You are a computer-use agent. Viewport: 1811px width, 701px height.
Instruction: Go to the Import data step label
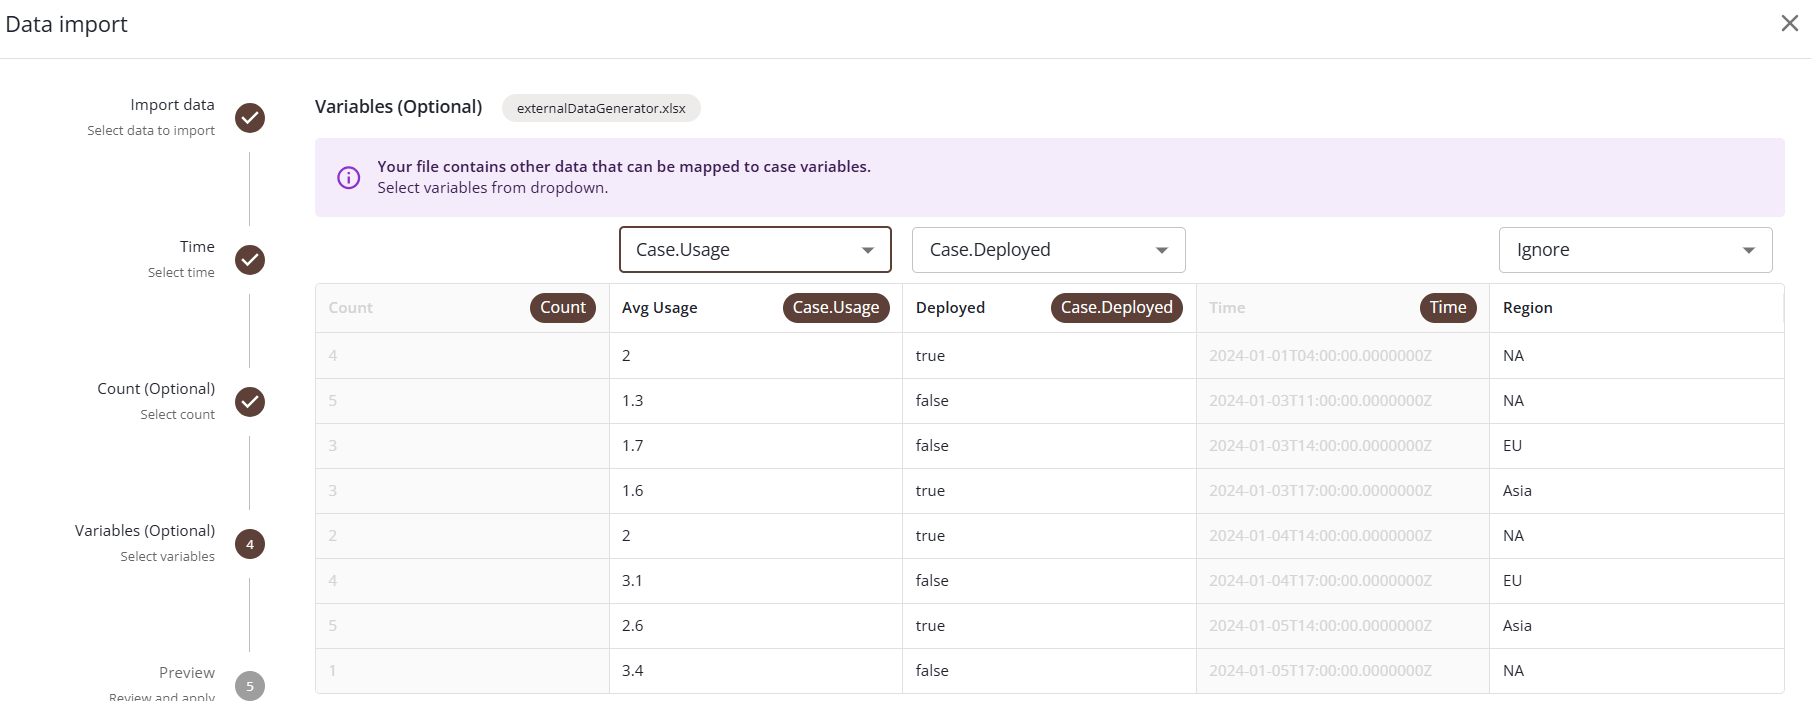coord(172,105)
